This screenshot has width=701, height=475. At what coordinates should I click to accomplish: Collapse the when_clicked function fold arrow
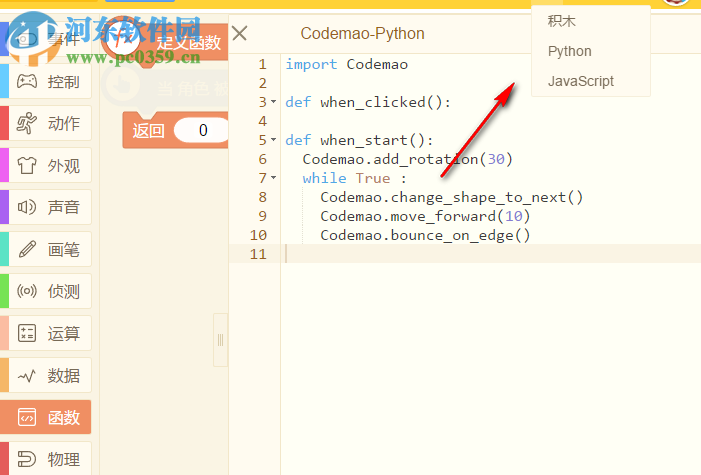point(274,102)
